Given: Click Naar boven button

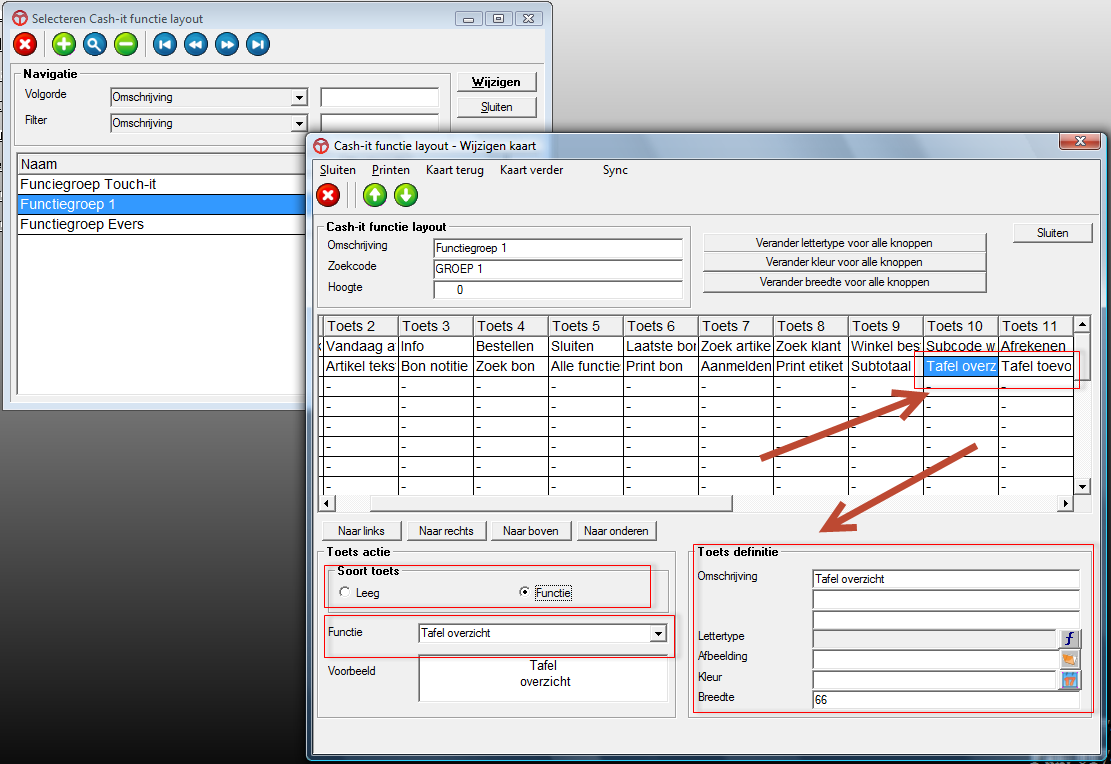Looking at the screenshot, I should (531, 531).
